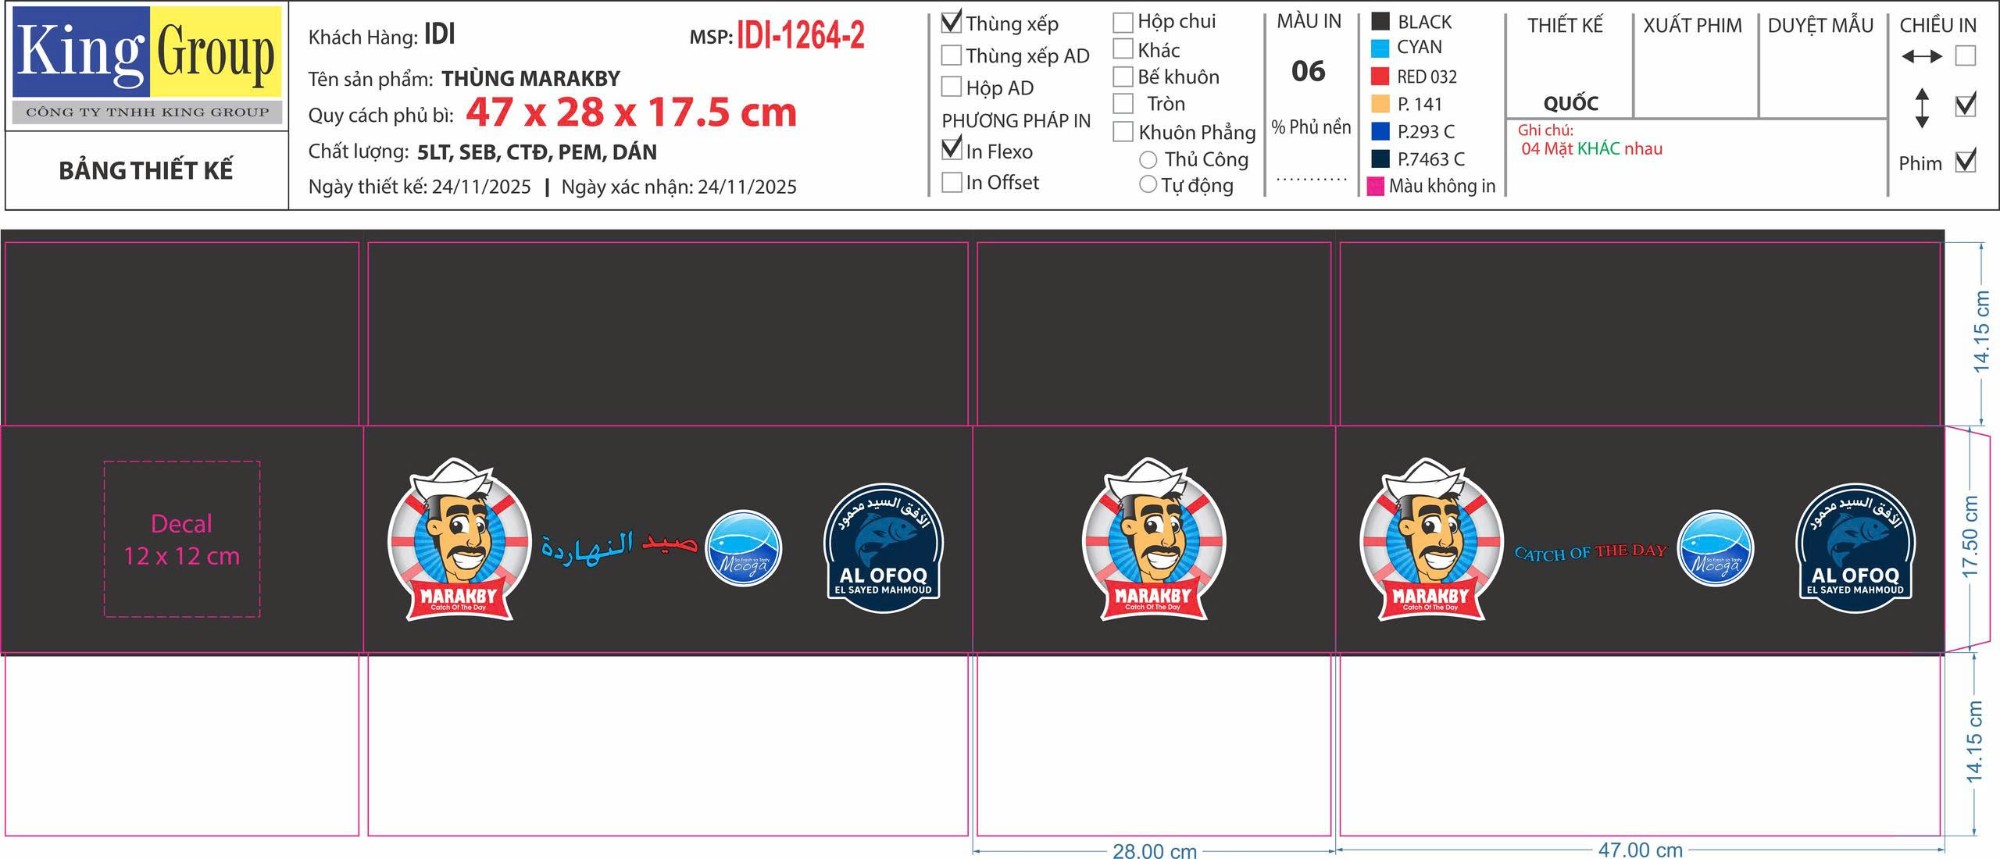Click the vertical double arrow under Chiều In
The height and width of the screenshot is (859, 2000).
[1921, 107]
